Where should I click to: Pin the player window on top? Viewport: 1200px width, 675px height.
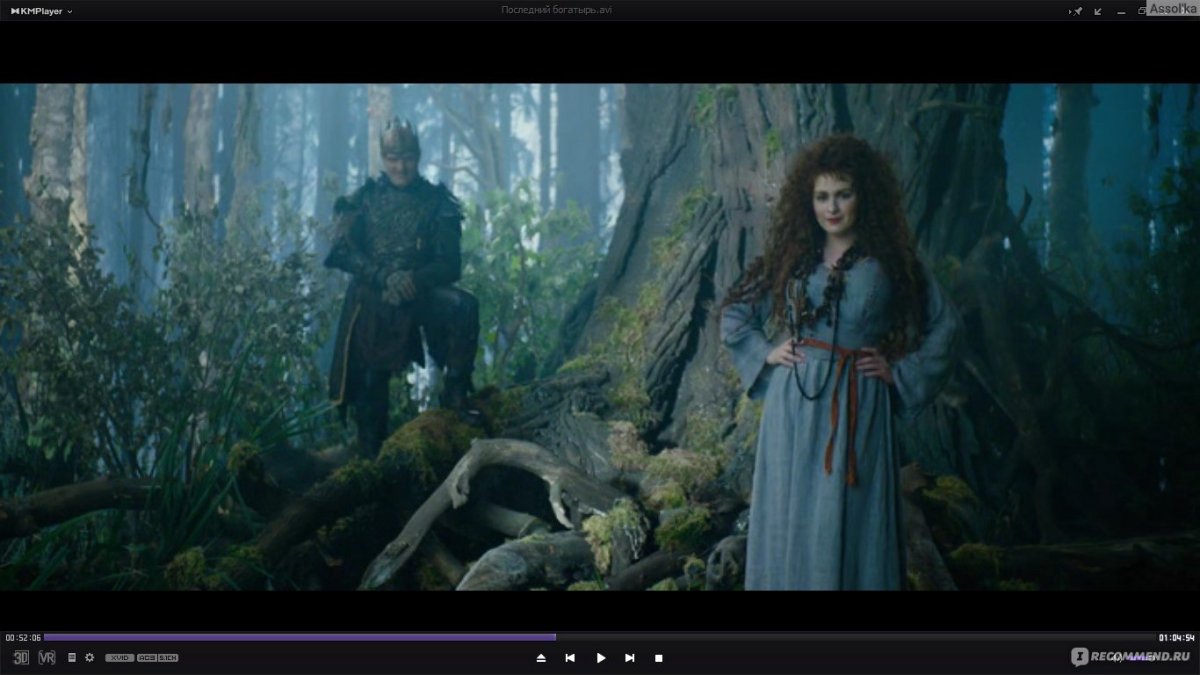[x=1077, y=11]
